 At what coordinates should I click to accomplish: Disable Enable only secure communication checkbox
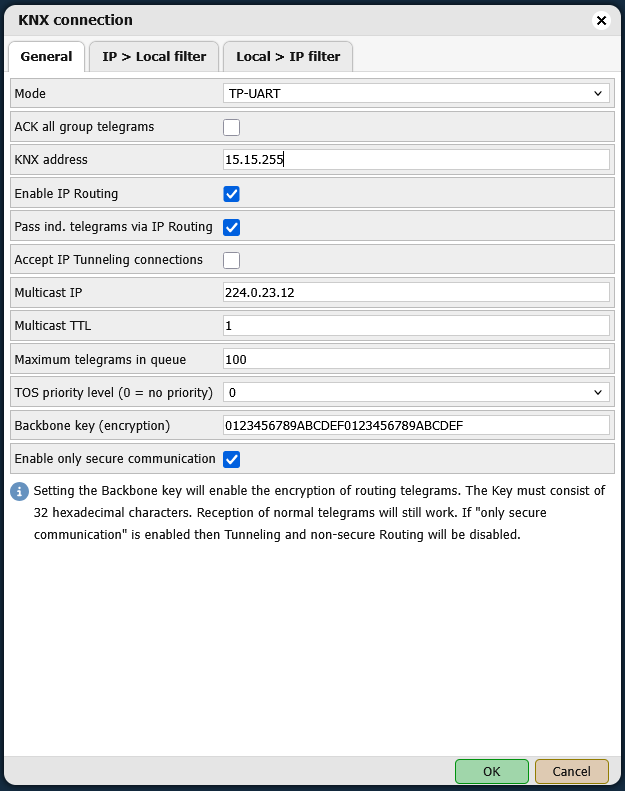tap(231, 459)
